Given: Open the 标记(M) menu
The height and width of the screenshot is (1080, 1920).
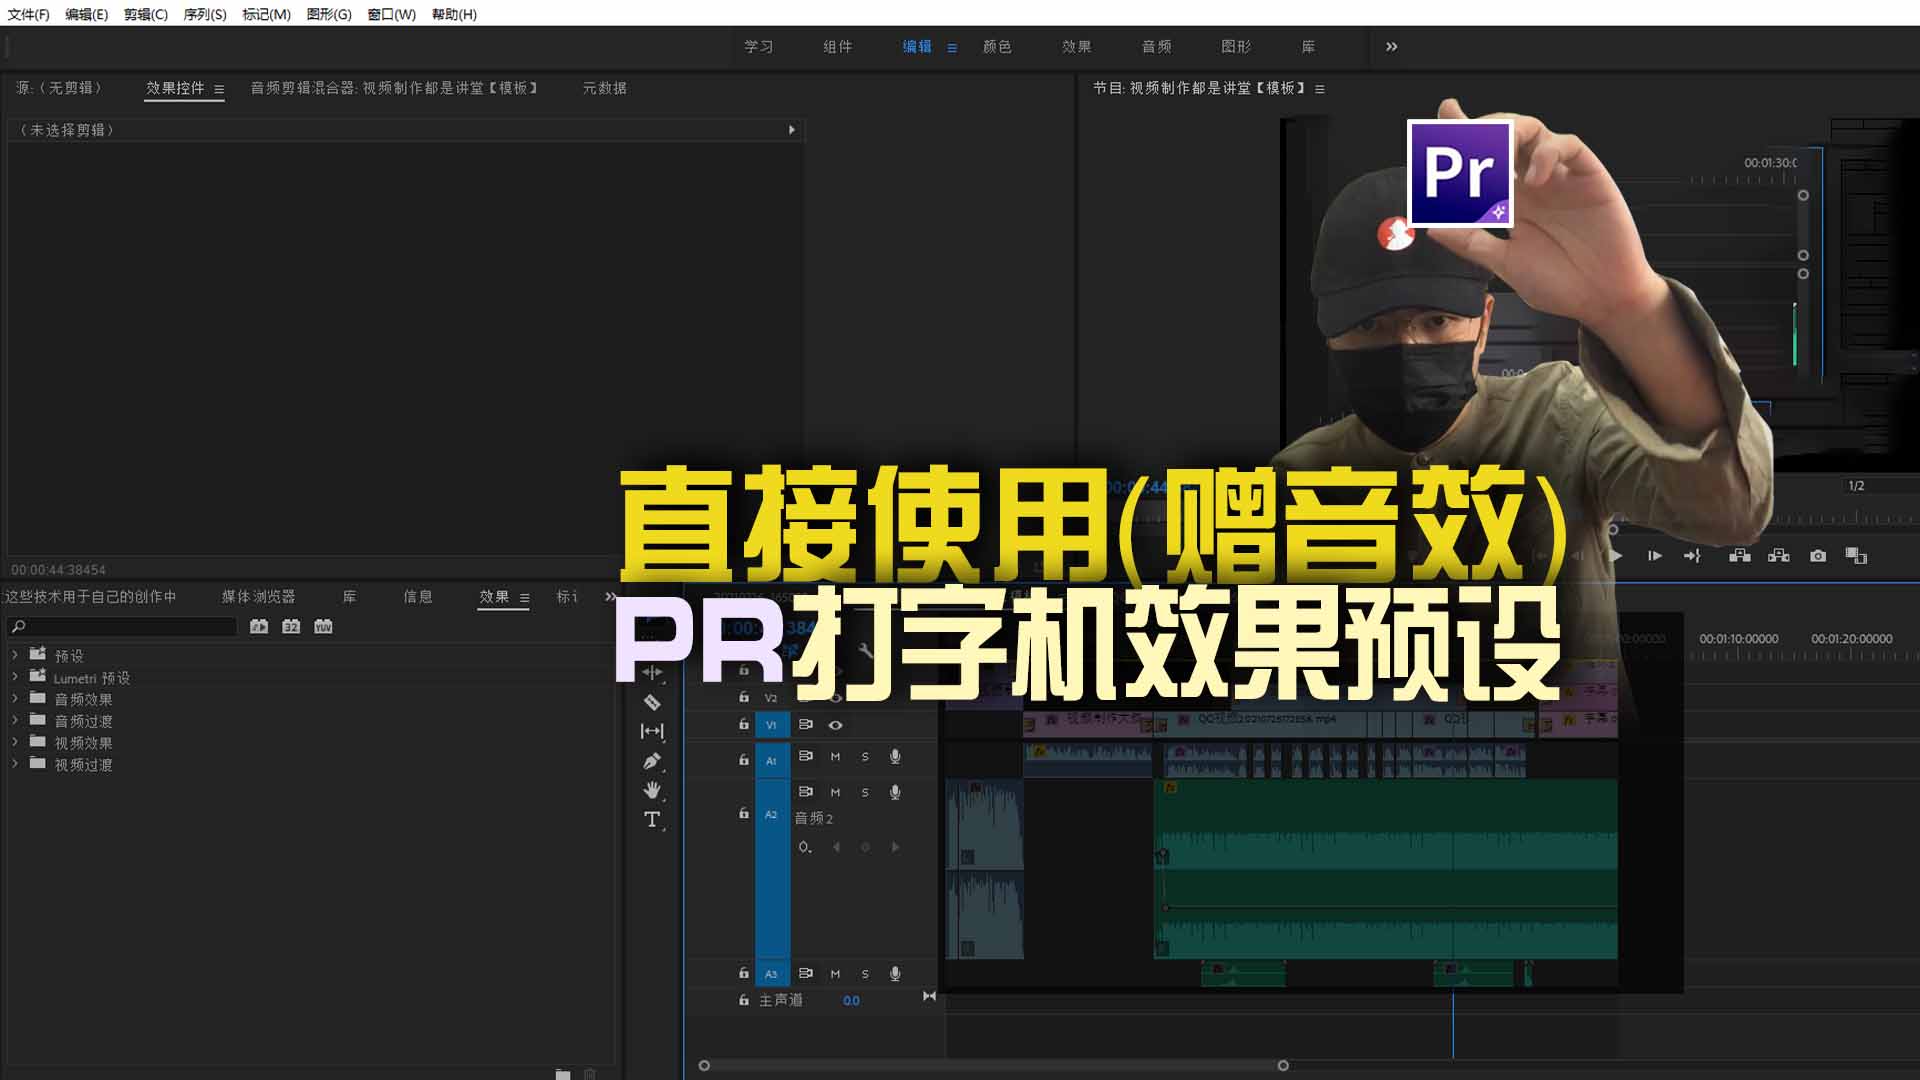Looking at the screenshot, I should click(266, 14).
